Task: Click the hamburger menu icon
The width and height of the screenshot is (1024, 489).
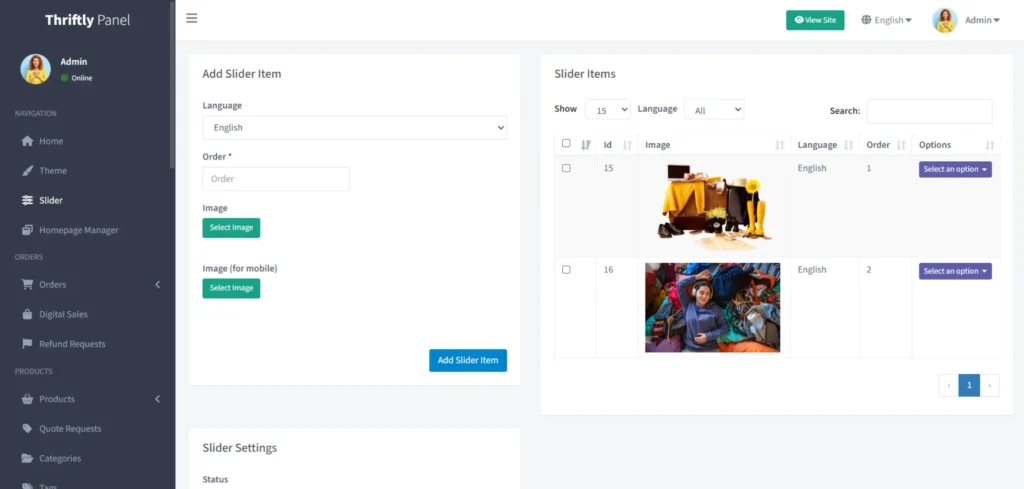Action: pos(192,18)
